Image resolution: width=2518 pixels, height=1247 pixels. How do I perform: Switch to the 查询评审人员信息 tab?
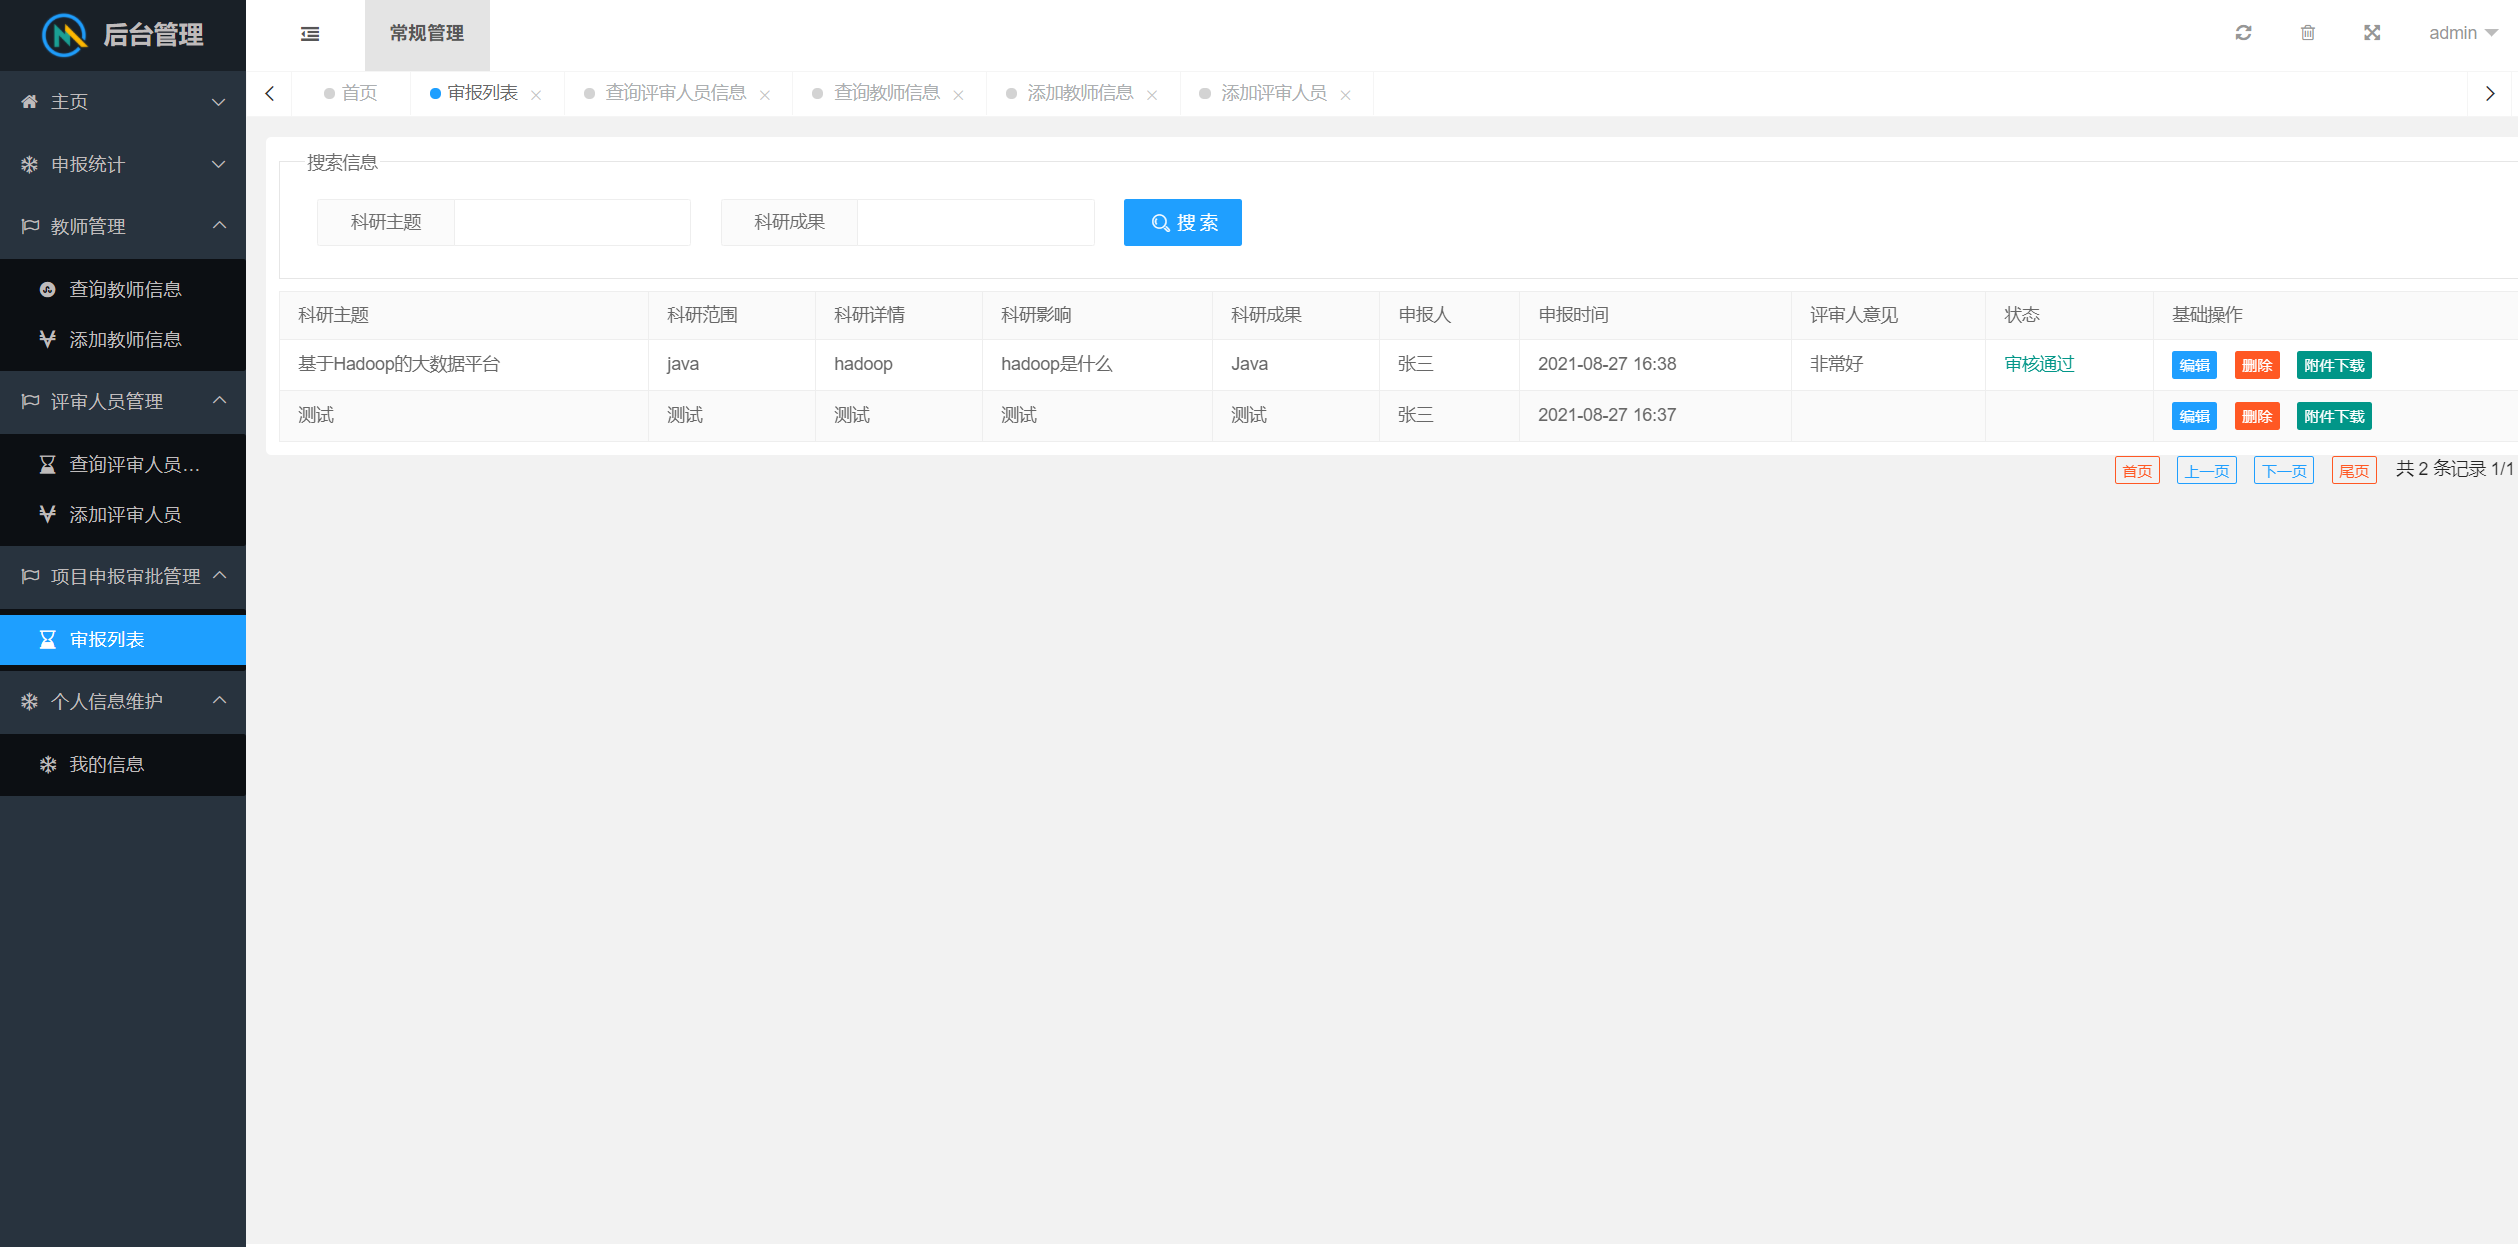coord(675,93)
